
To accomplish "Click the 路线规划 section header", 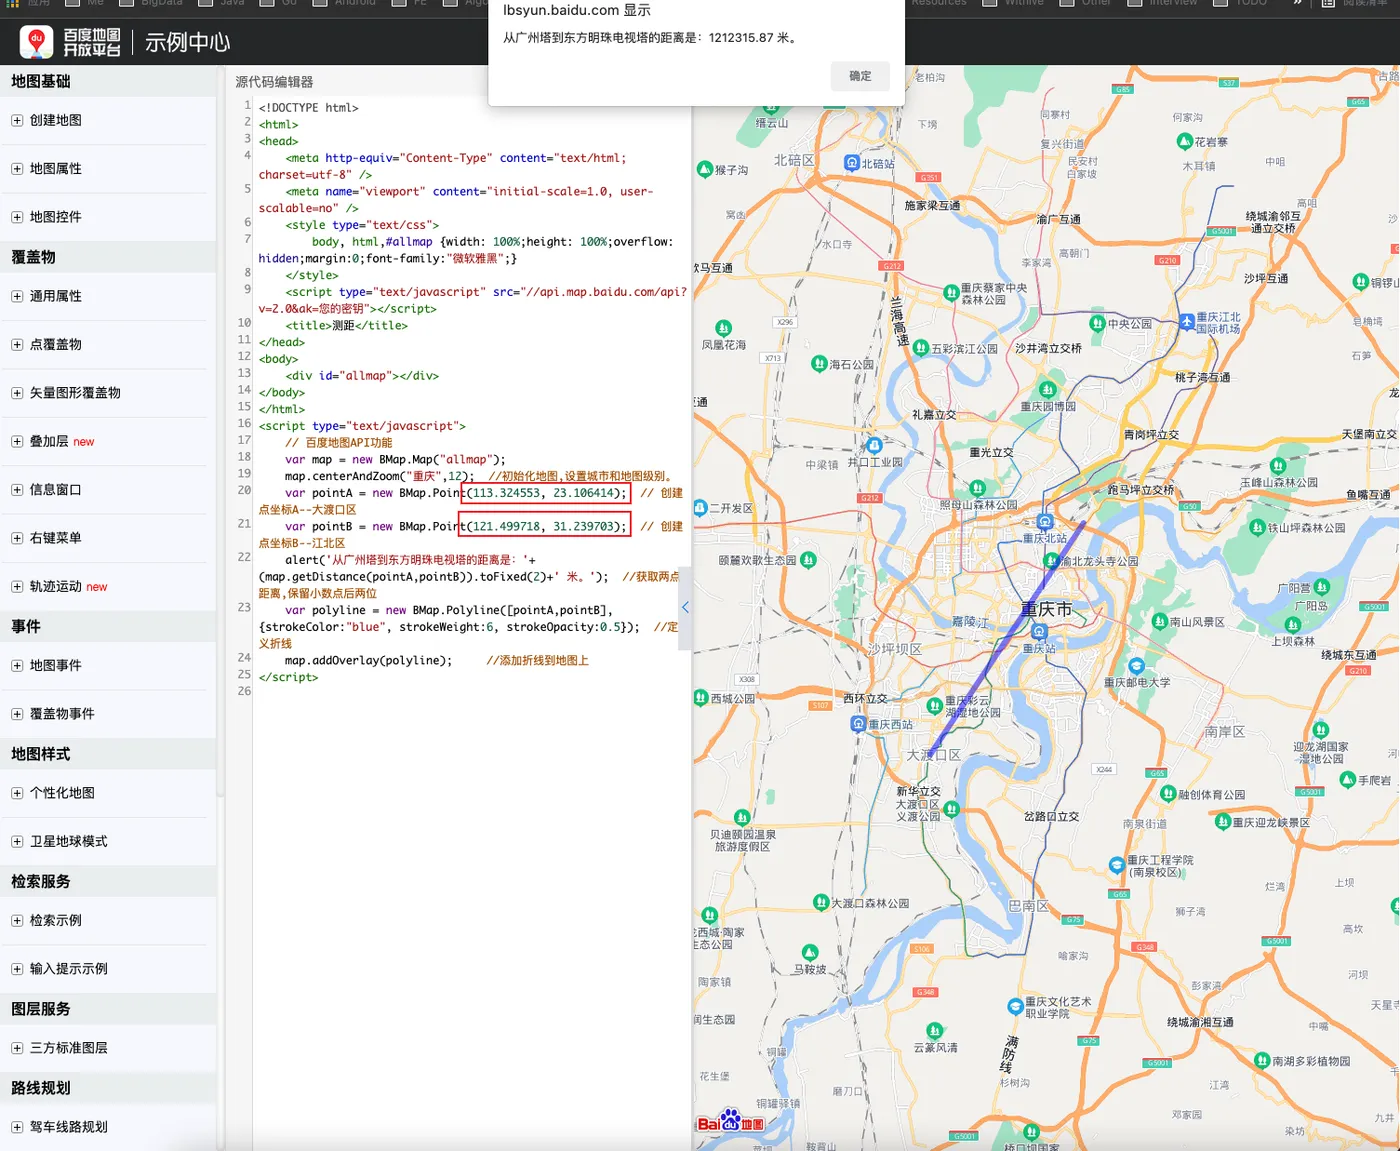I will tap(108, 1088).
